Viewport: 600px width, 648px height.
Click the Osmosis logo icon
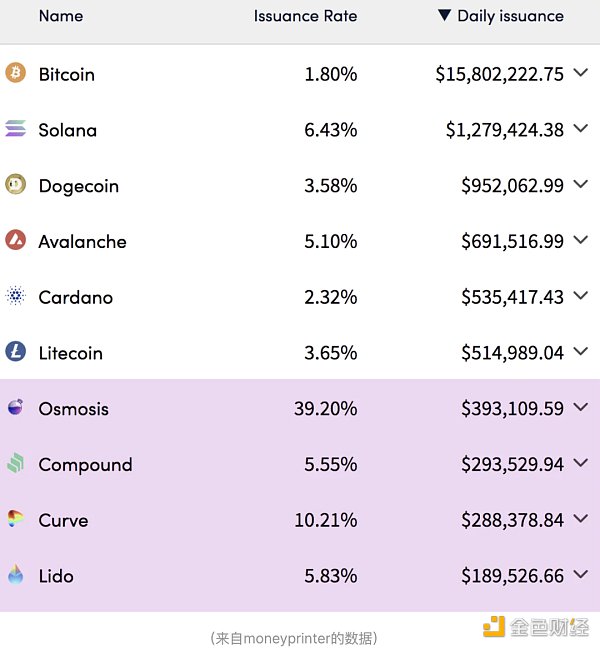pos(15,408)
